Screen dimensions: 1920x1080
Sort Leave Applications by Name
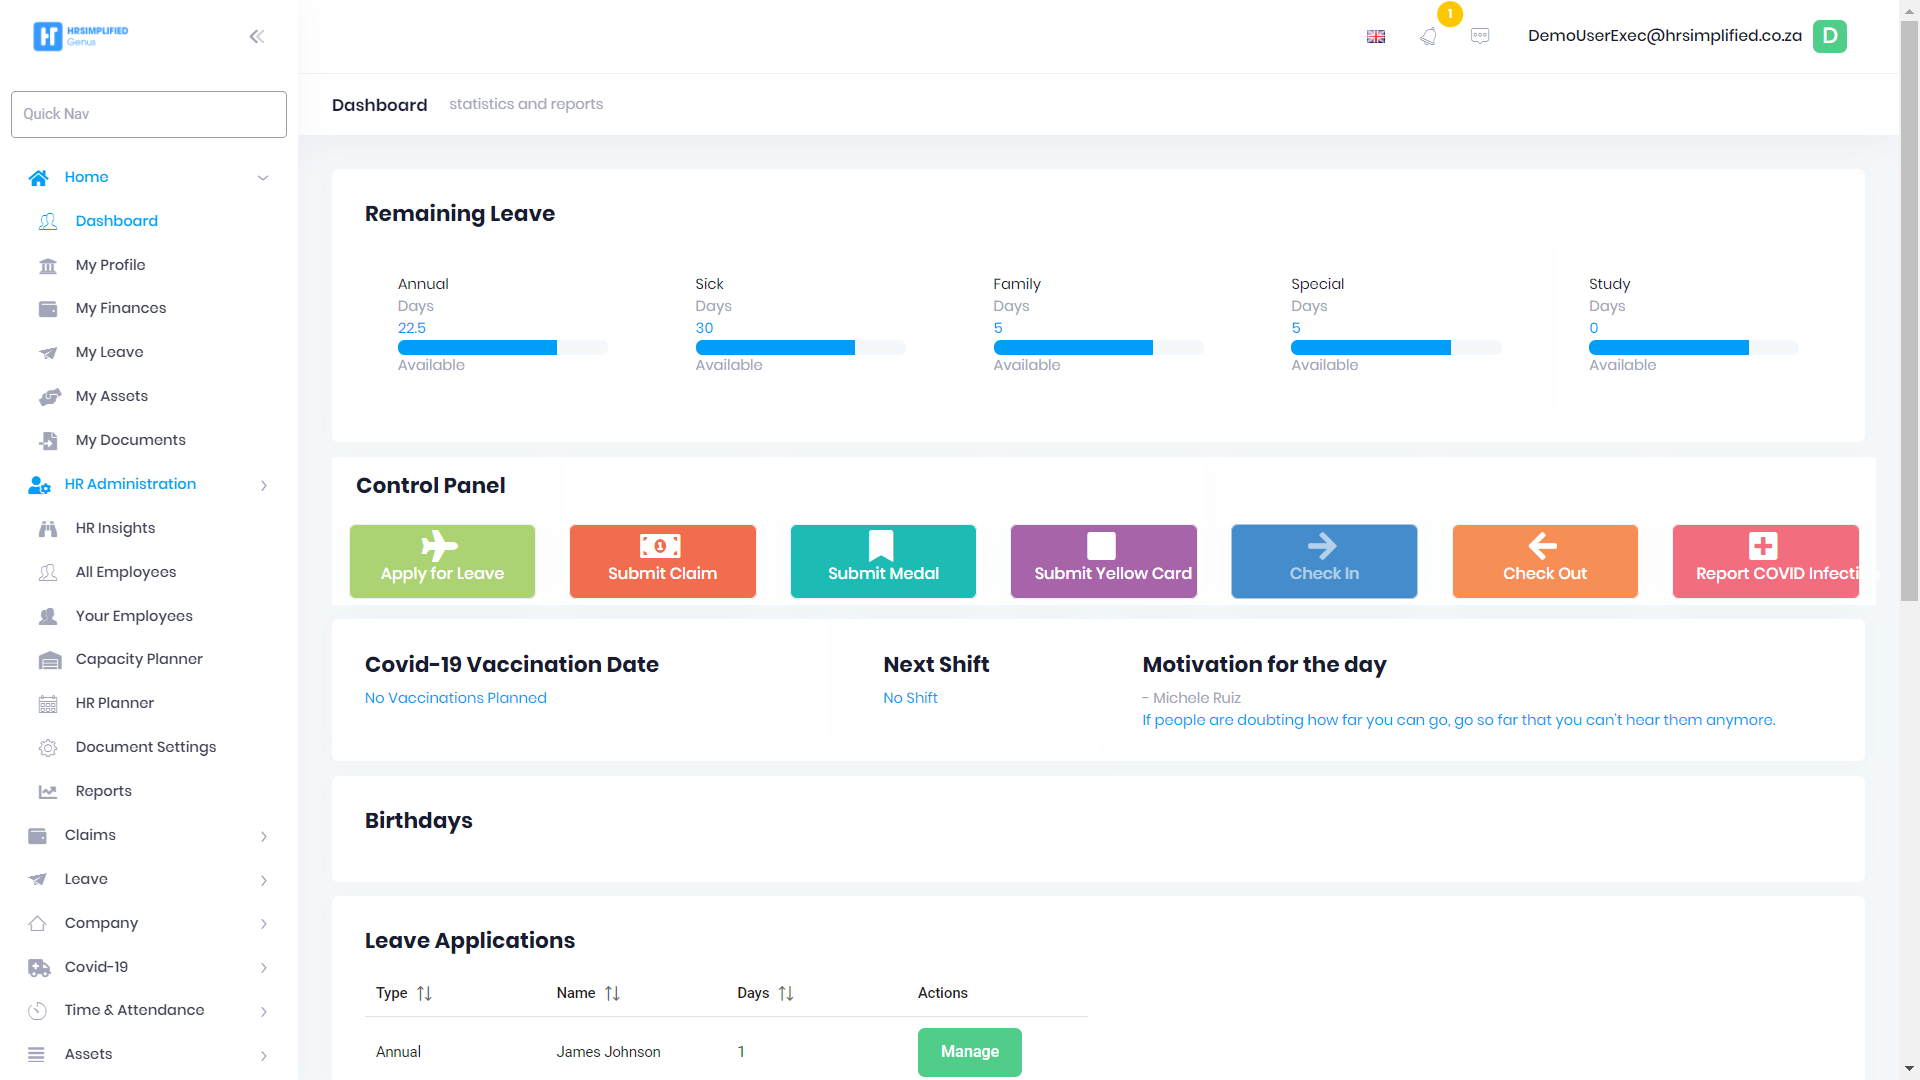click(612, 993)
